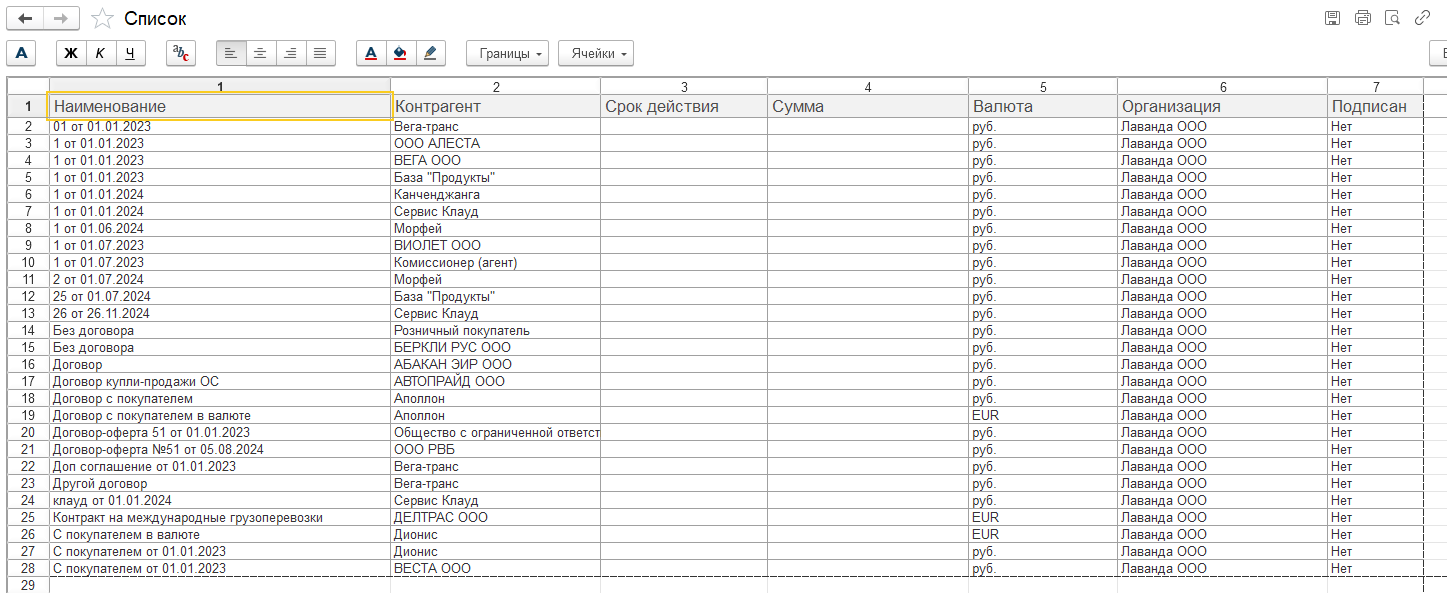Select the ДЕЛТРАС ООО cell
Viewport: 1447px width, 593px height.
pyautogui.click(x=495, y=518)
